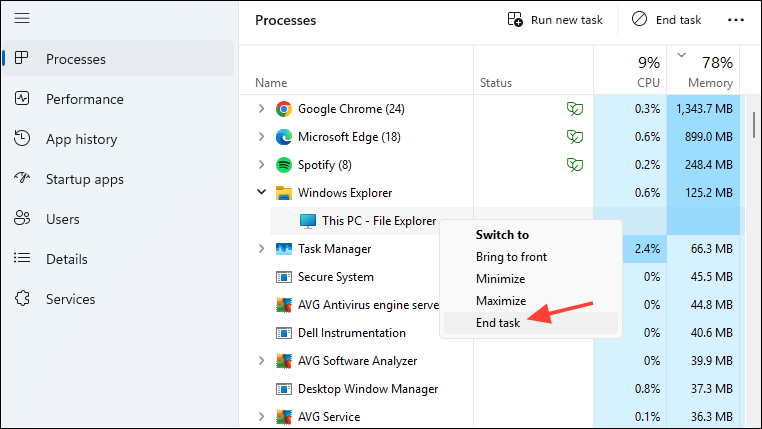Viewport: 762px width, 429px height.
Task: Select Bring to front menu entry
Action: (511, 257)
